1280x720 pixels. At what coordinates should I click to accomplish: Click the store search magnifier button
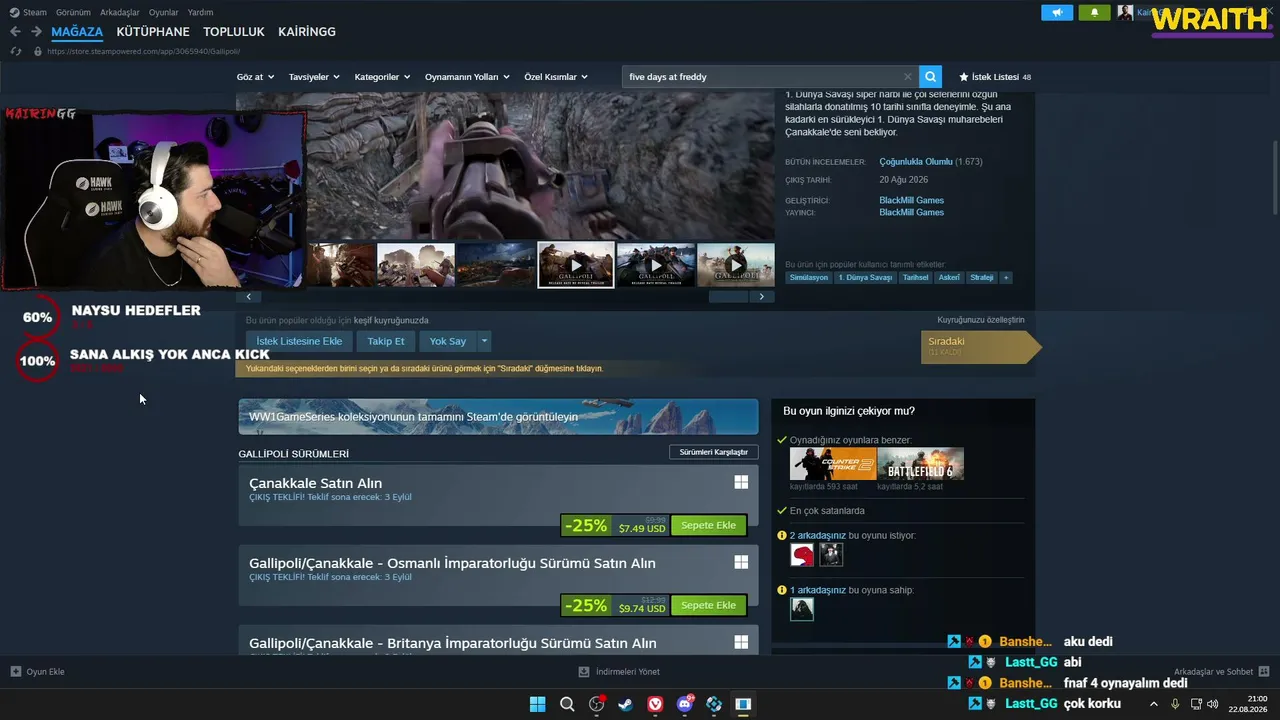[930, 77]
